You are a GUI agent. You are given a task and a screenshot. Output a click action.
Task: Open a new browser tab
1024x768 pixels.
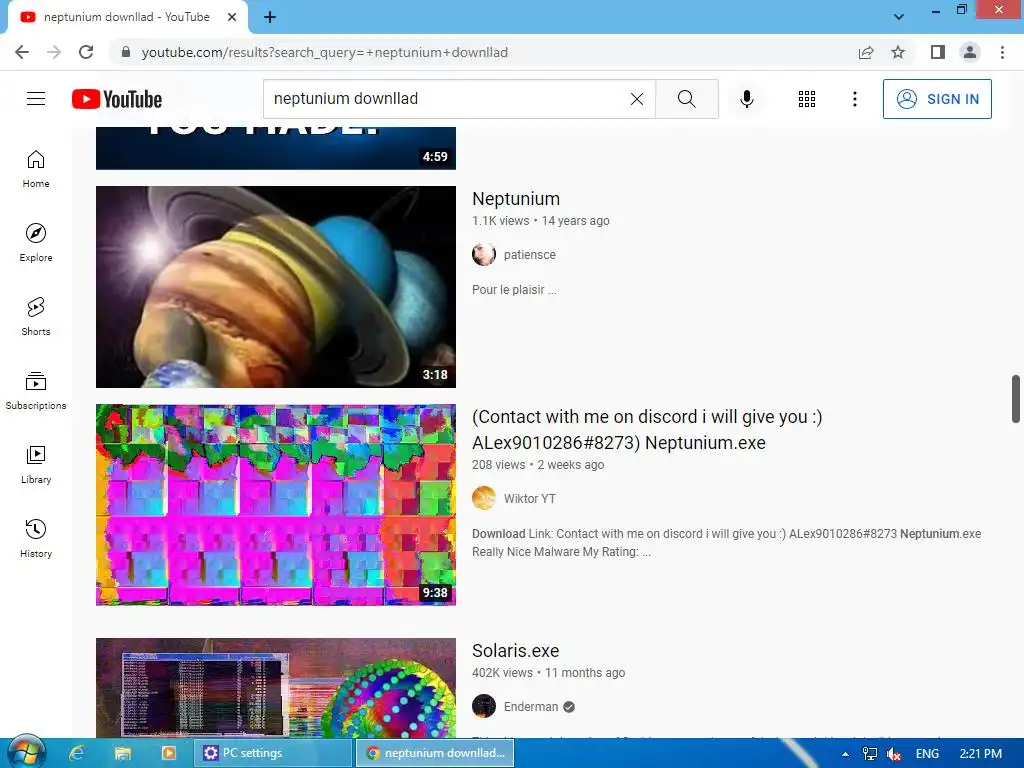(270, 17)
